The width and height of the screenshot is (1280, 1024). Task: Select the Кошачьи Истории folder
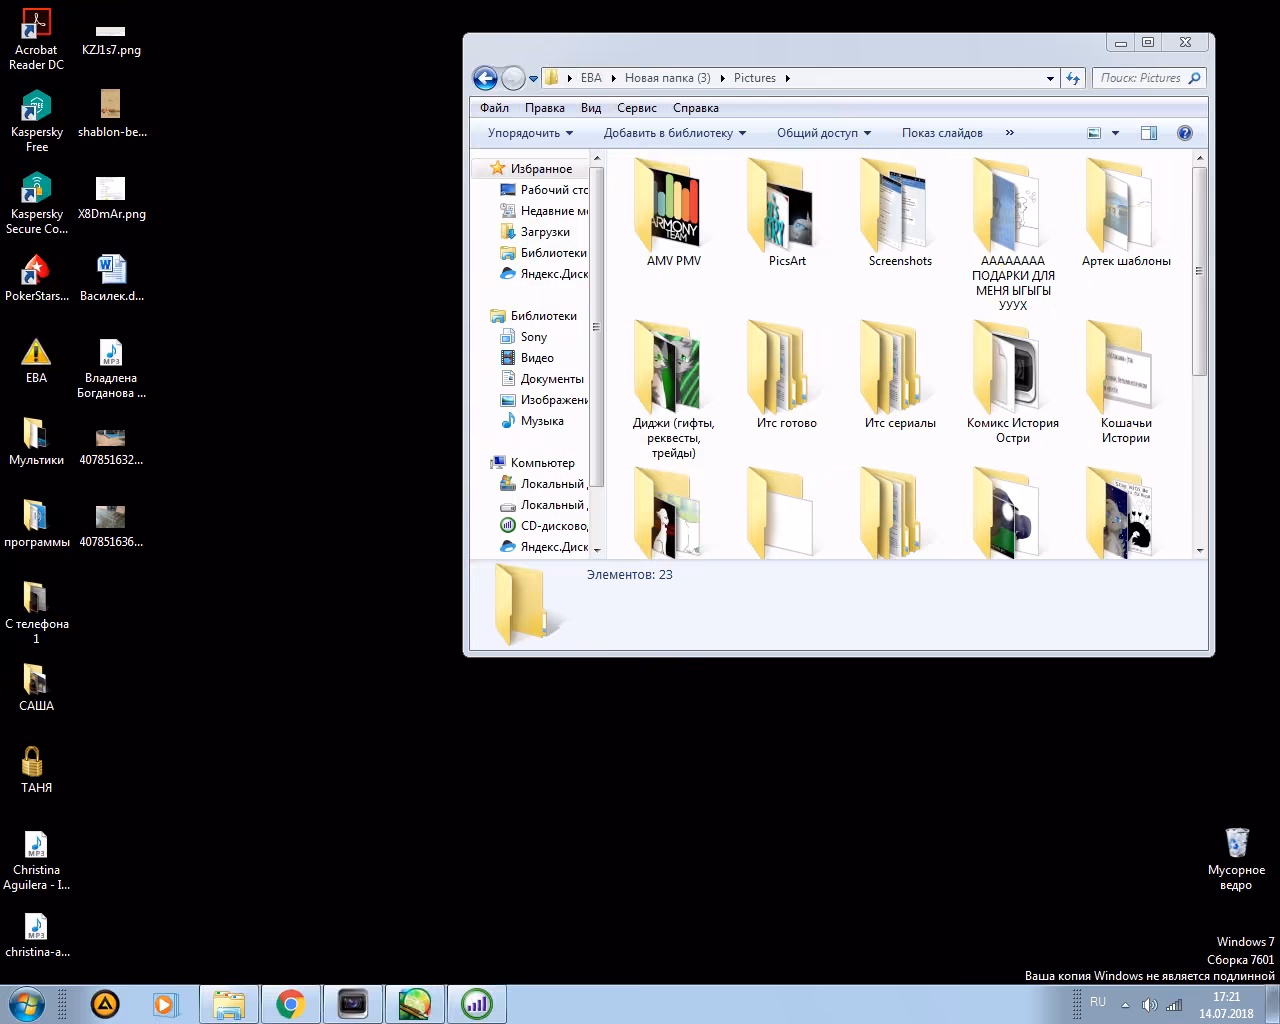pos(1126,382)
